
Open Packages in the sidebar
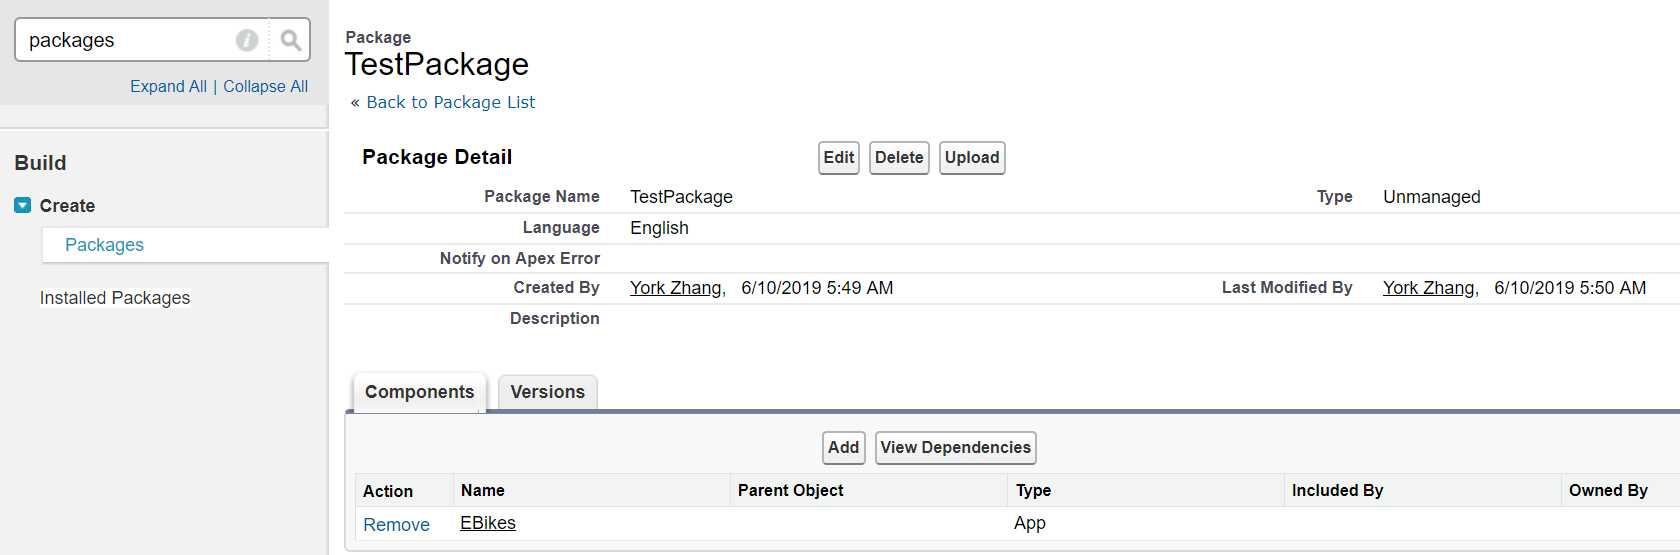(104, 245)
